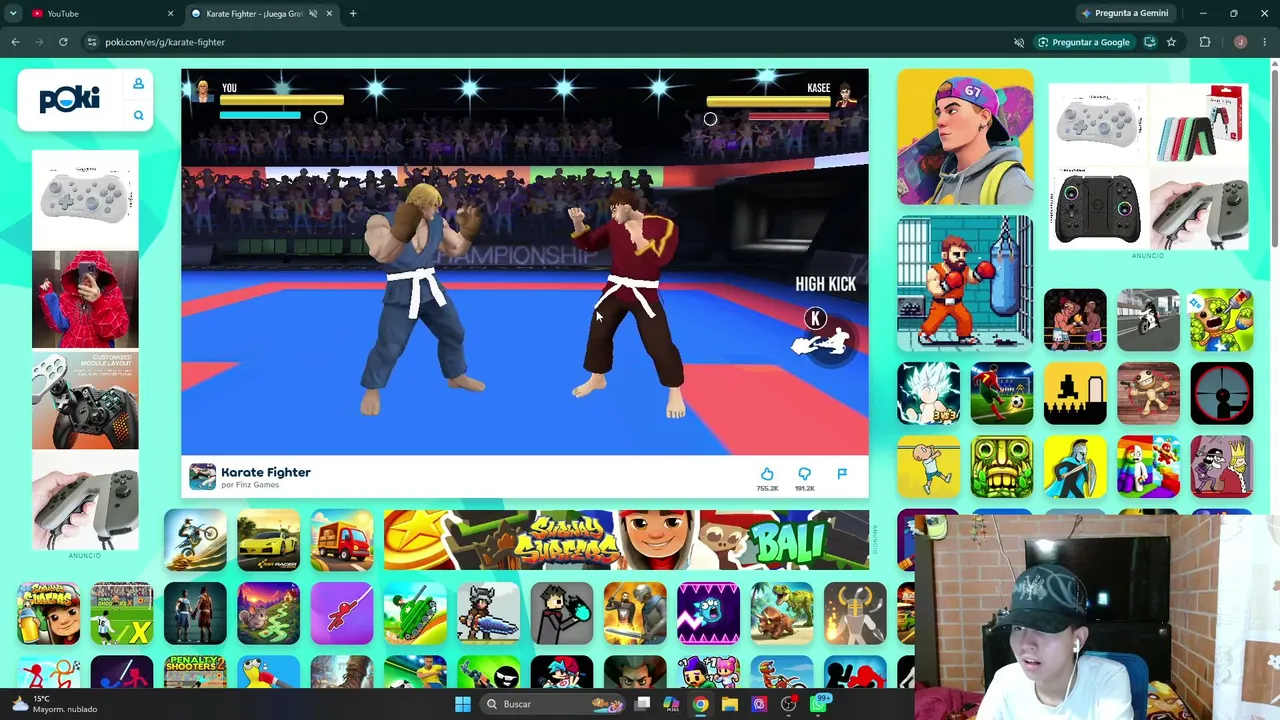
Task: Click the Preguntar a Google button
Action: (x=1084, y=42)
